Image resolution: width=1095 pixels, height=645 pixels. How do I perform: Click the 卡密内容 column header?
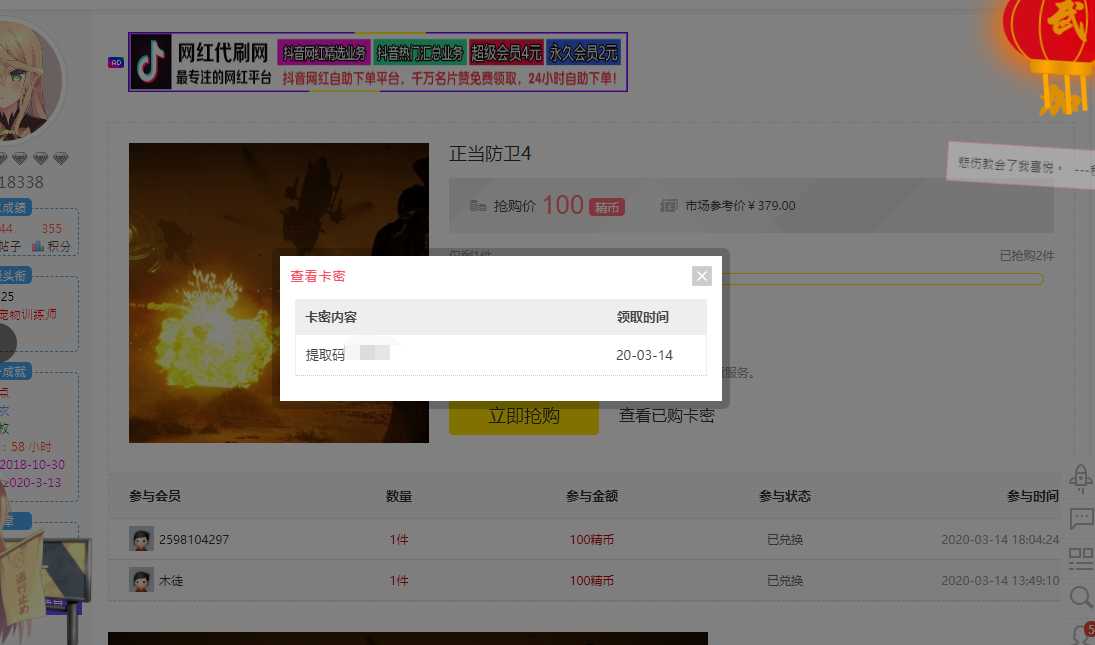point(331,317)
